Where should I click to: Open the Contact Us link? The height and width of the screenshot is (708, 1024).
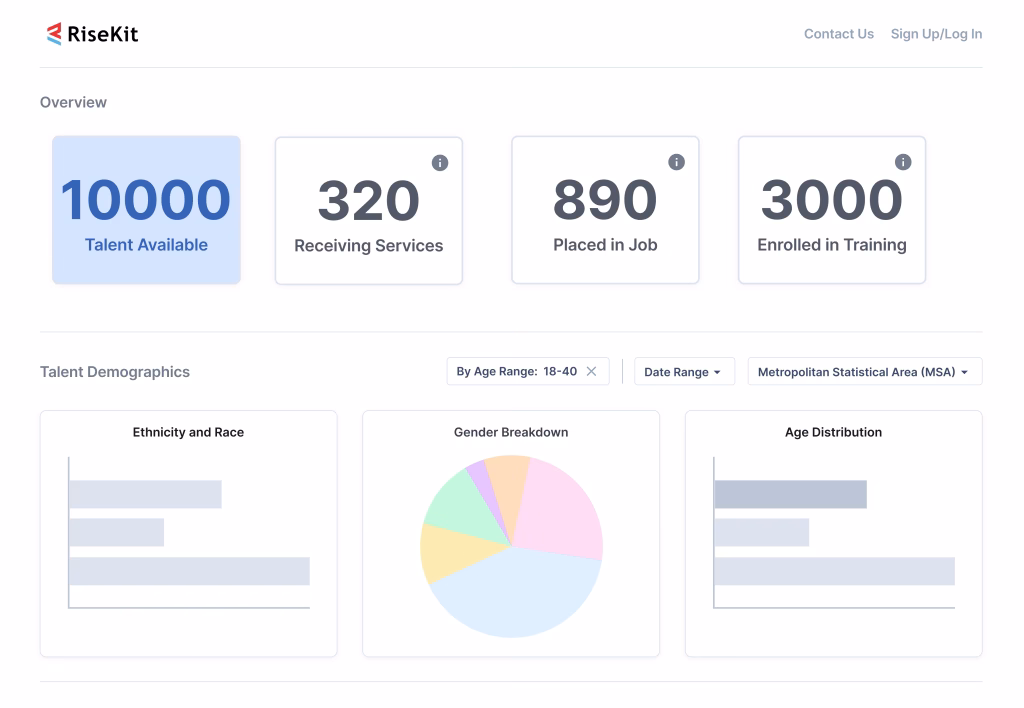tap(838, 34)
